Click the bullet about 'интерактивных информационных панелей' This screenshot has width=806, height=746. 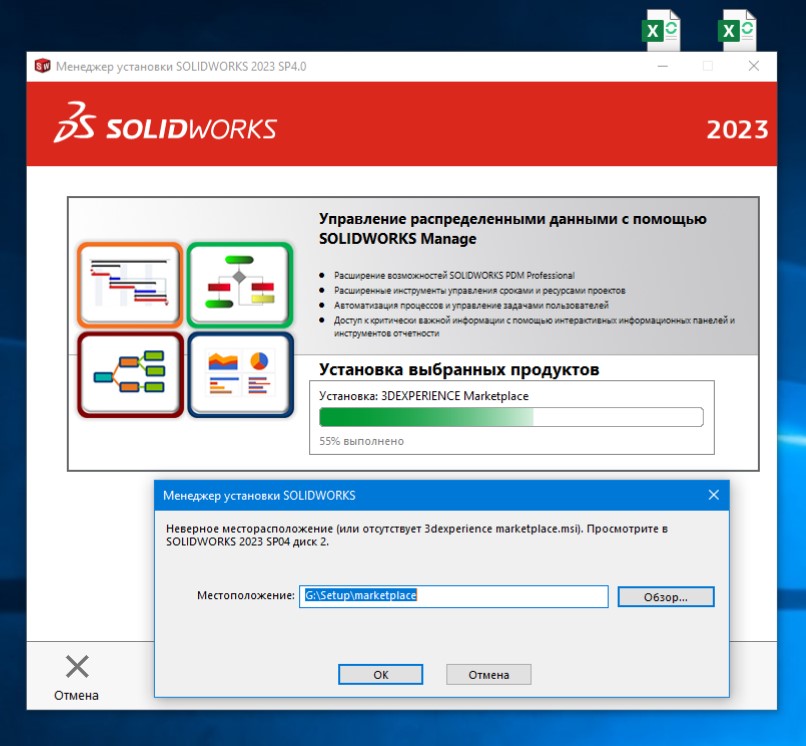point(534,326)
